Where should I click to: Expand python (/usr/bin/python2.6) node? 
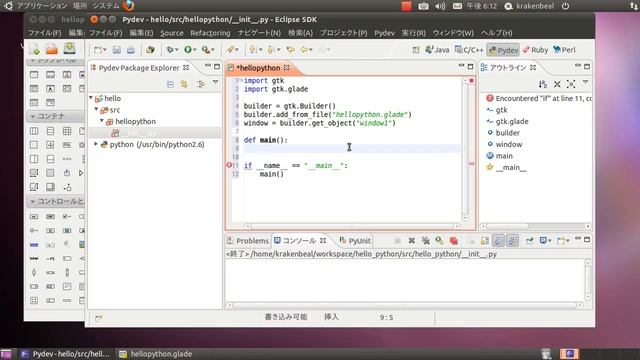click(x=96, y=144)
